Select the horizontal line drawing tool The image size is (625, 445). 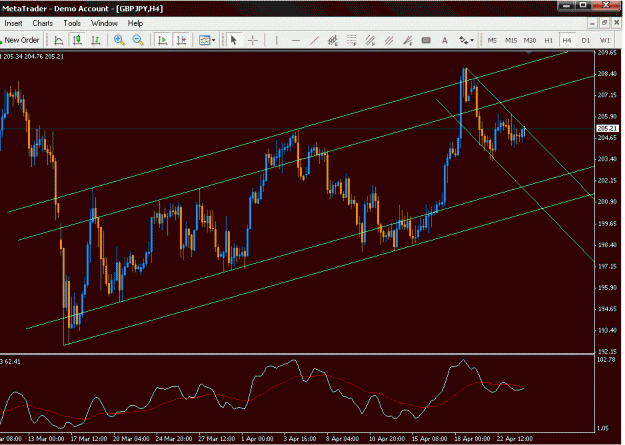pos(295,40)
